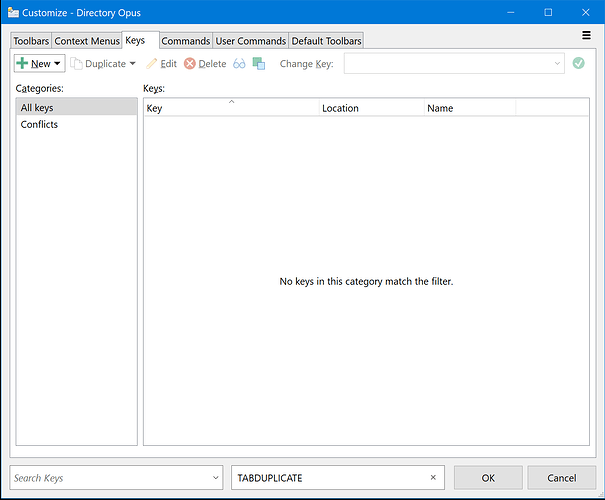The width and height of the screenshot is (605, 500).
Task: Click the Cancel button
Action: [x=561, y=478]
